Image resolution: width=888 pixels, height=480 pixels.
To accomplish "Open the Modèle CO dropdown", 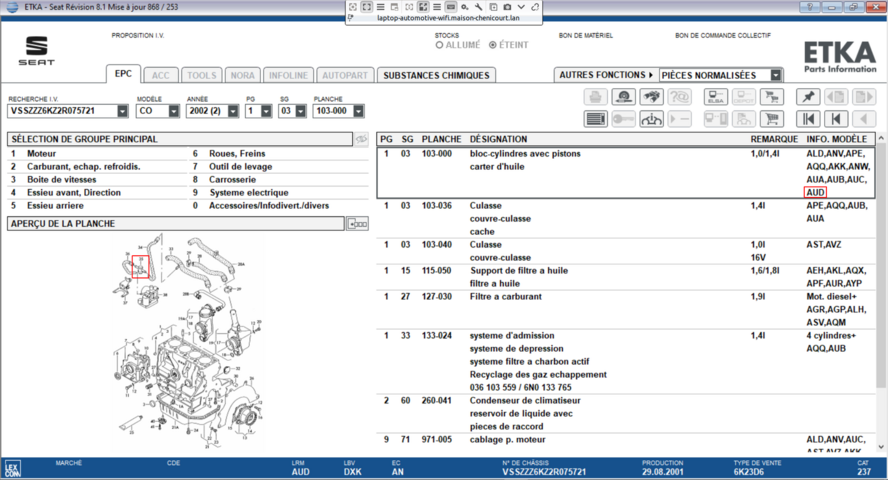I will pyautogui.click(x=173, y=111).
